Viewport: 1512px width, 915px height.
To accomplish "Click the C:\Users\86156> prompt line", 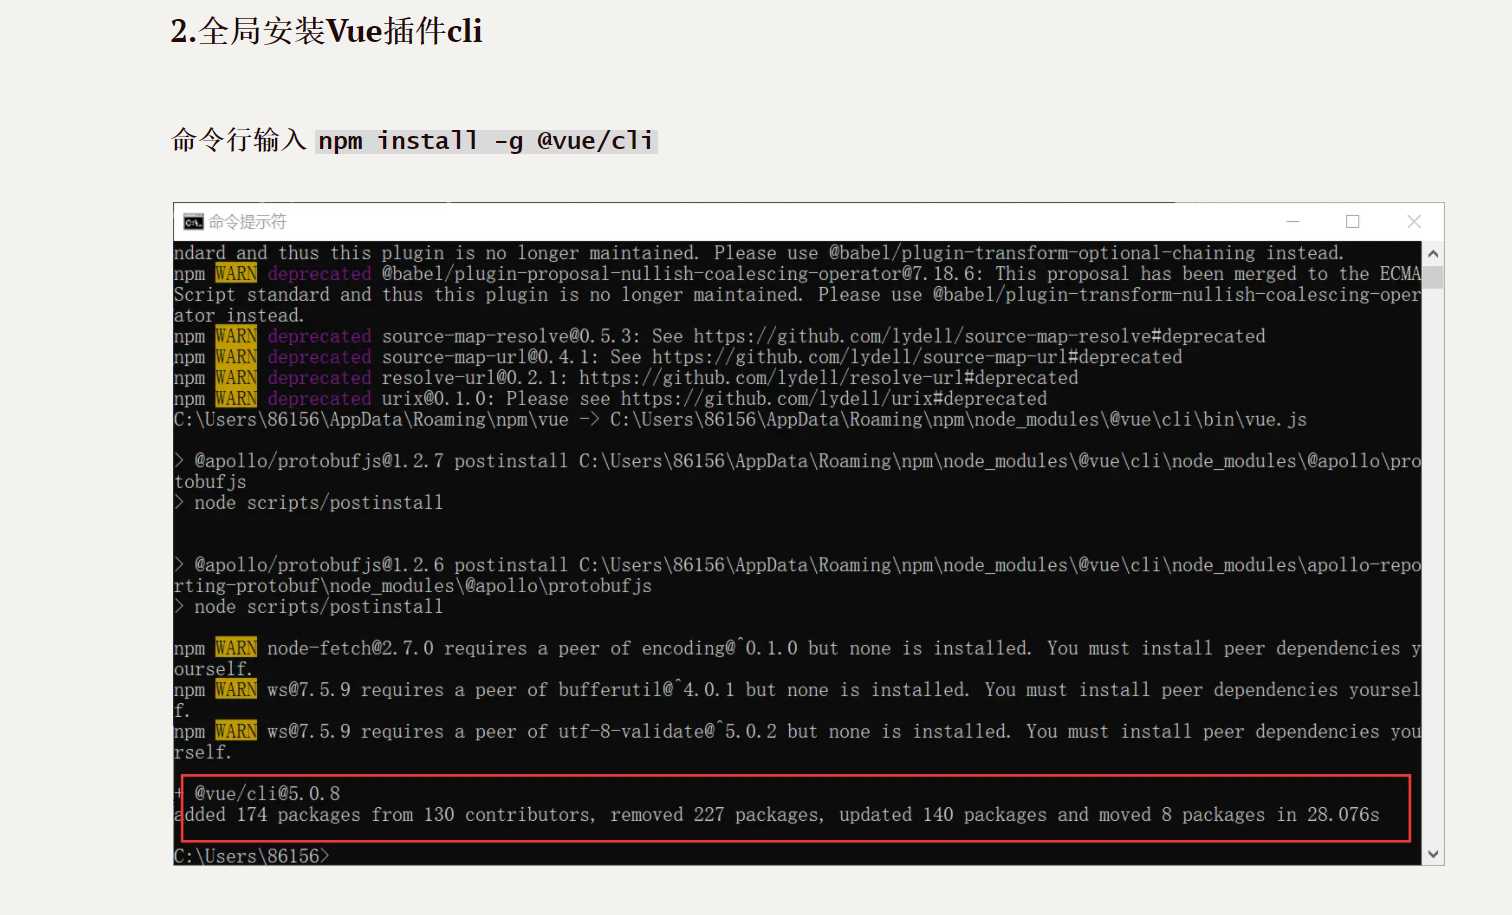I will (251, 856).
